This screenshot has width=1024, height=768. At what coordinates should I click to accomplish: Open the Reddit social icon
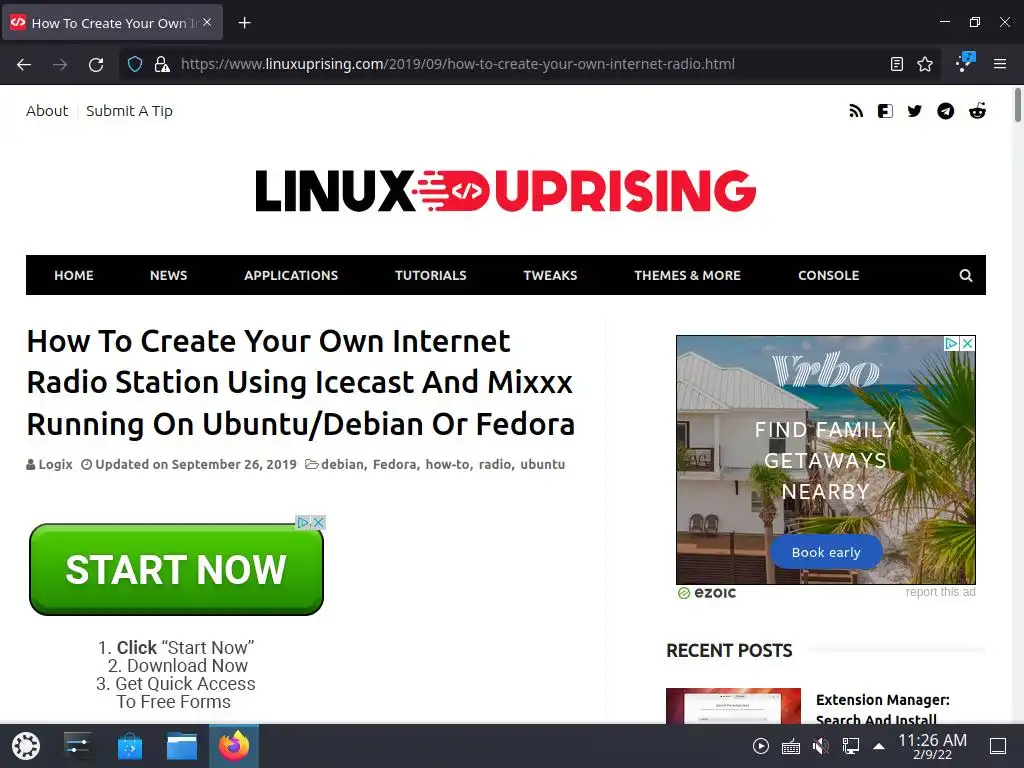[977, 111]
